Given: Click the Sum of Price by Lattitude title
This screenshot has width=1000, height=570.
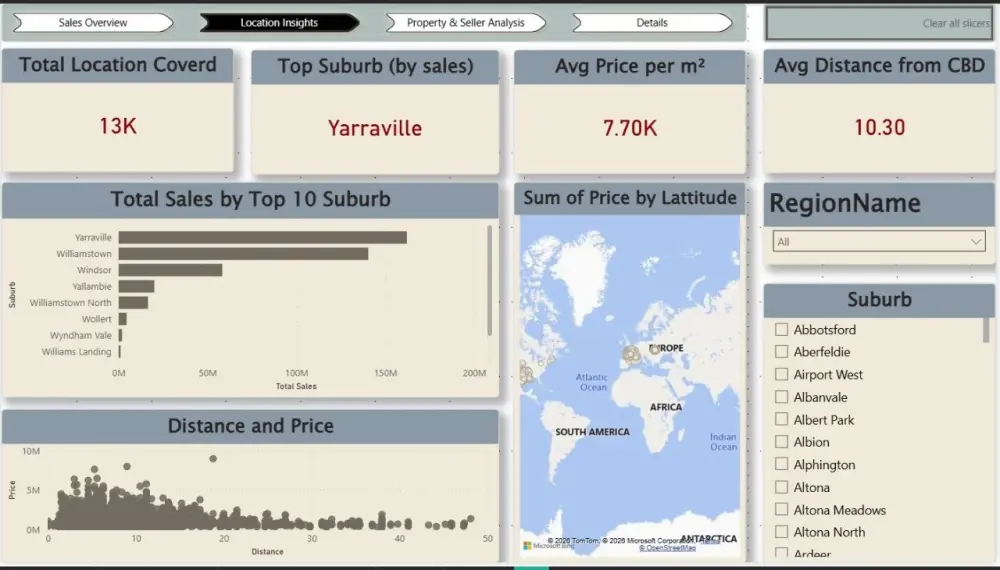Looking at the screenshot, I should tap(630, 198).
